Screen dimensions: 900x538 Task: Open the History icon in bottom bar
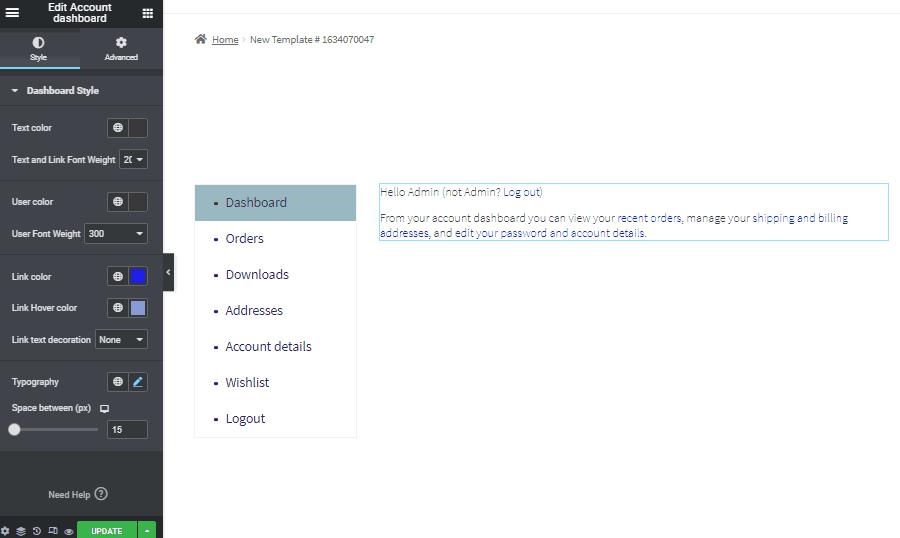click(37, 531)
